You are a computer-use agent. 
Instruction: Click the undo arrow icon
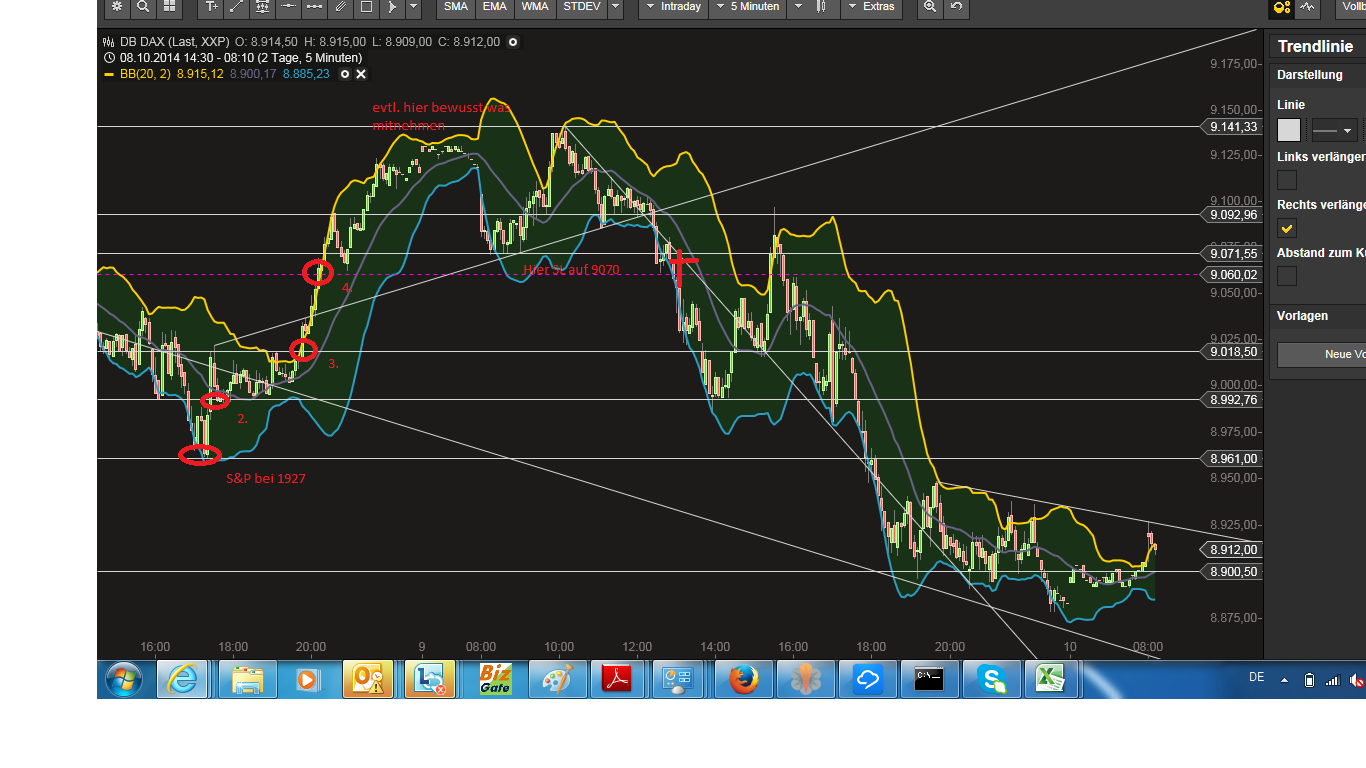click(956, 7)
